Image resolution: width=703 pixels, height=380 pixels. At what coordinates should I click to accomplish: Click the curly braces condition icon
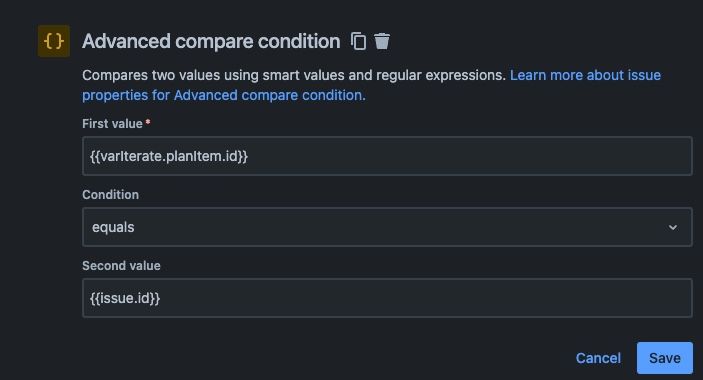[53, 41]
